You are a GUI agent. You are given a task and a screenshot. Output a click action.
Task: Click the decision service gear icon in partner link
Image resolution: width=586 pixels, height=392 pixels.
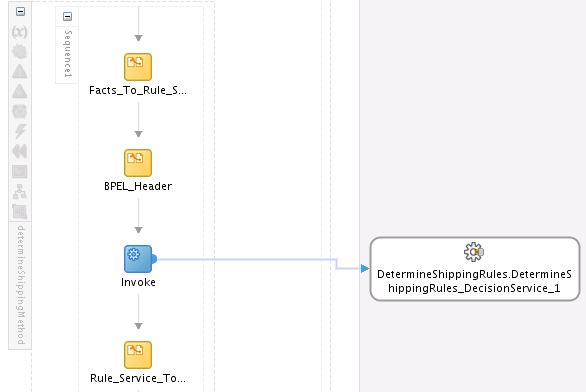pyautogui.click(x=474, y=252)
